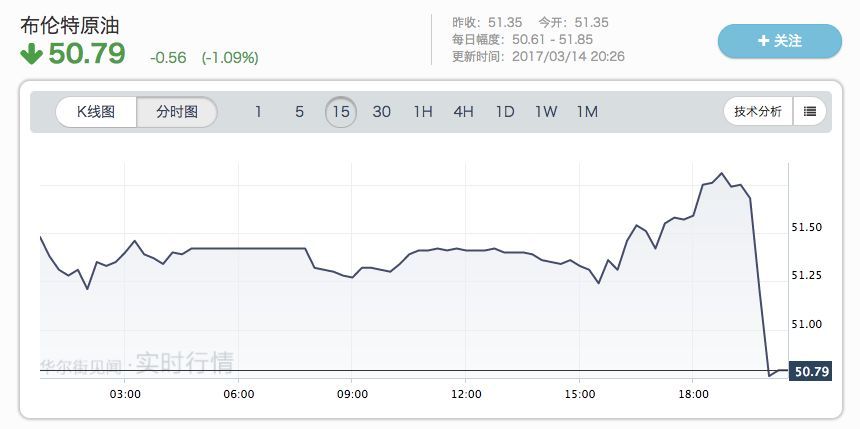
Task: Click the green down arrow price indicator
Action: [31, 54]
